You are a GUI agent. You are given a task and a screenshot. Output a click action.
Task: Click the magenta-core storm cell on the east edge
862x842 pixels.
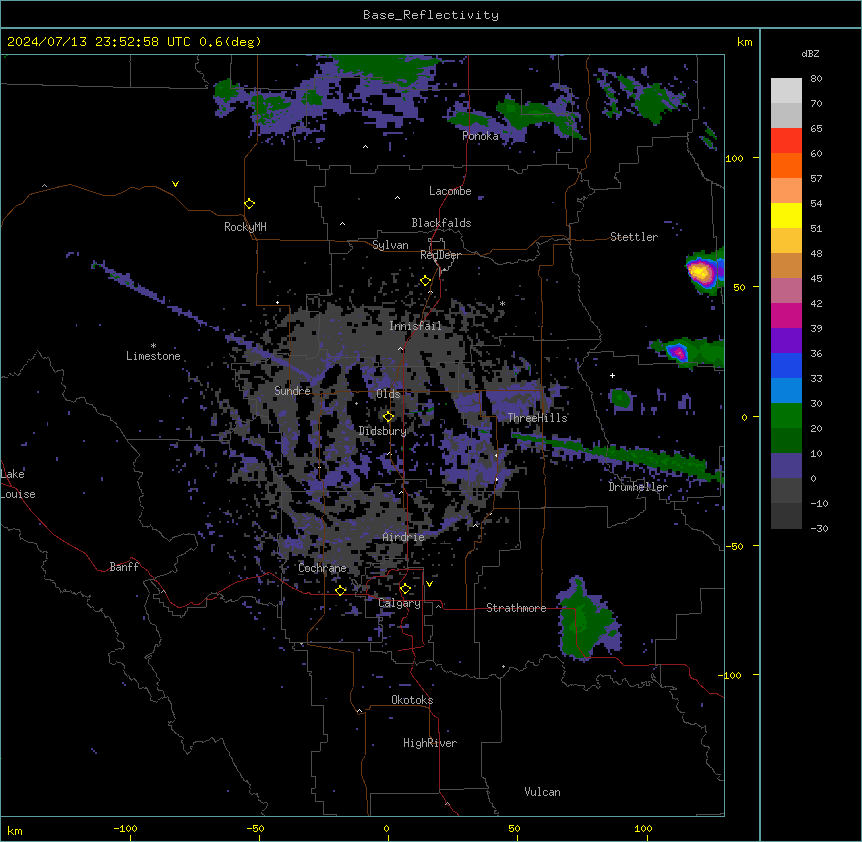pyautogui.click(x=678, y=352)
